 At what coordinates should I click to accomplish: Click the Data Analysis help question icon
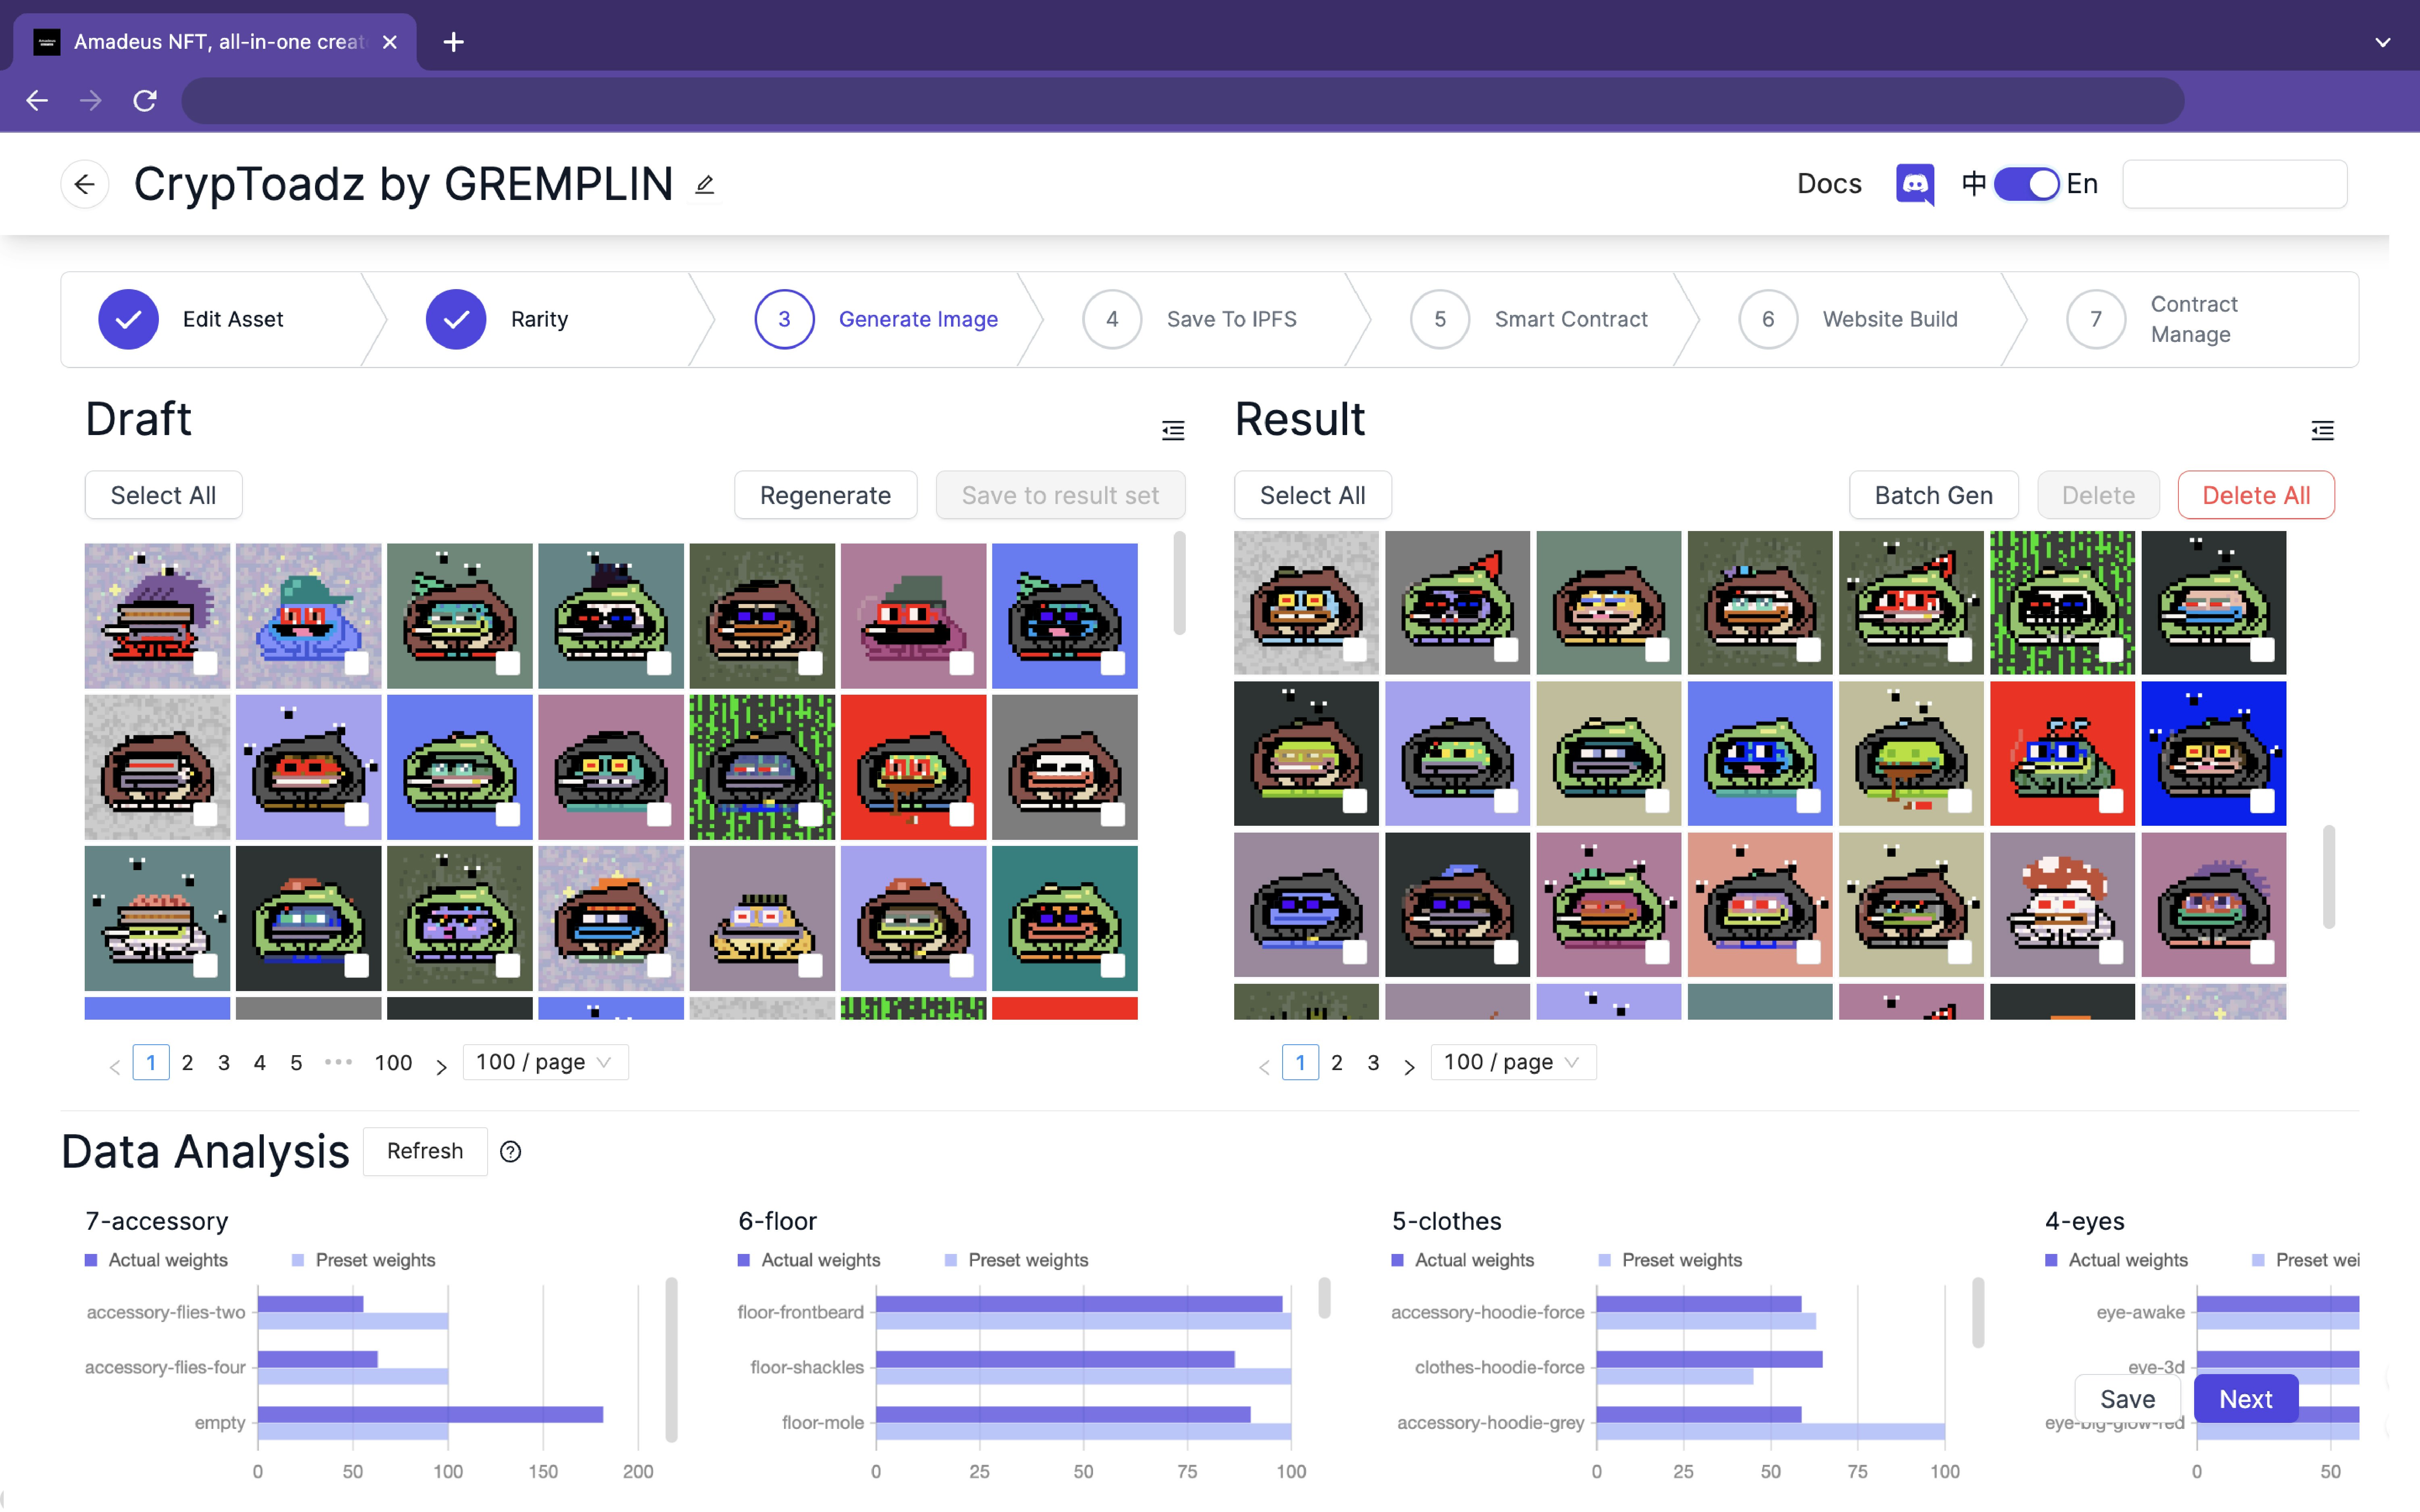pyautogui.click(x=510, y=1152)
